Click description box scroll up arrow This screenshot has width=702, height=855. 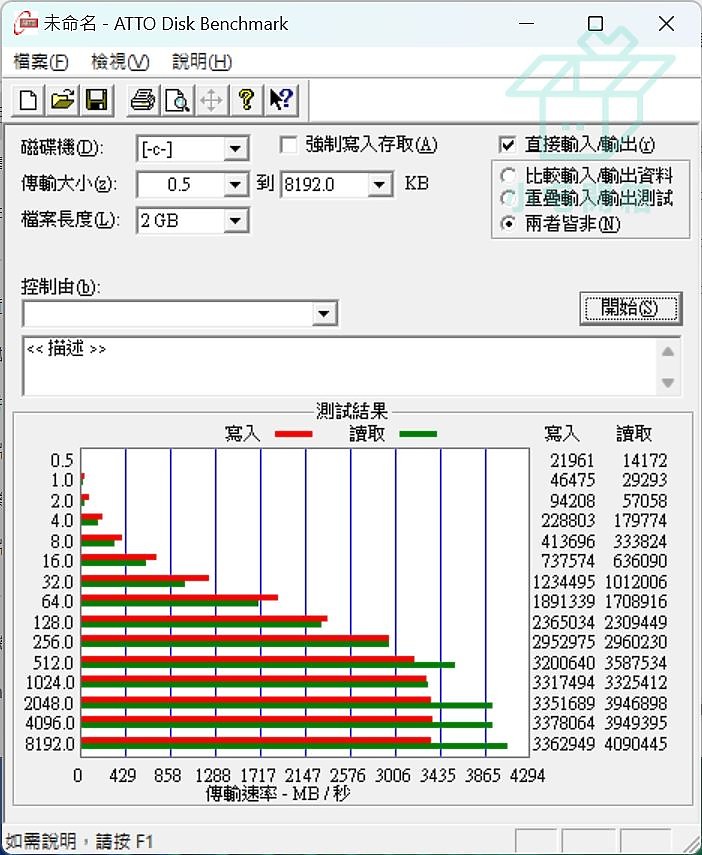668,352
